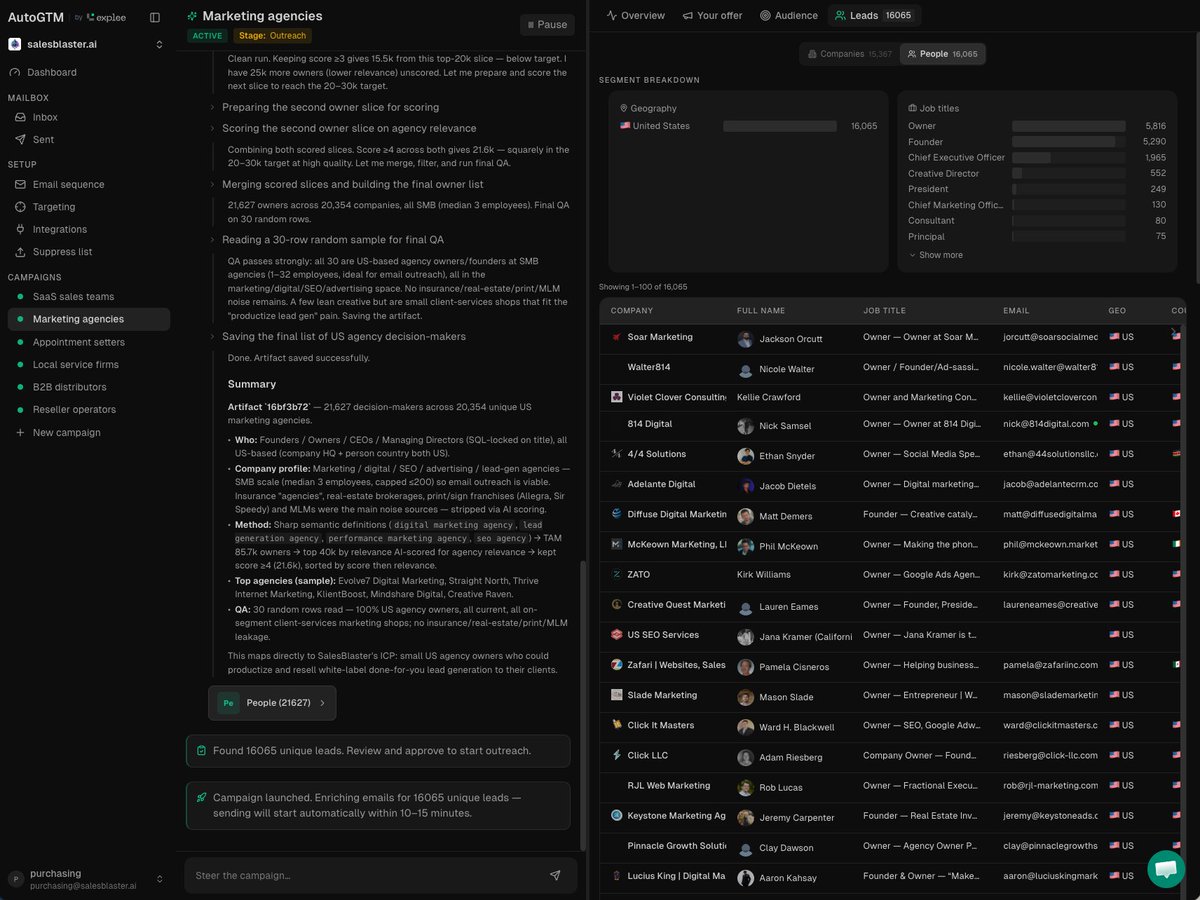
Task: Open the People (21627) artifact
Action: (x=272, y=703)
